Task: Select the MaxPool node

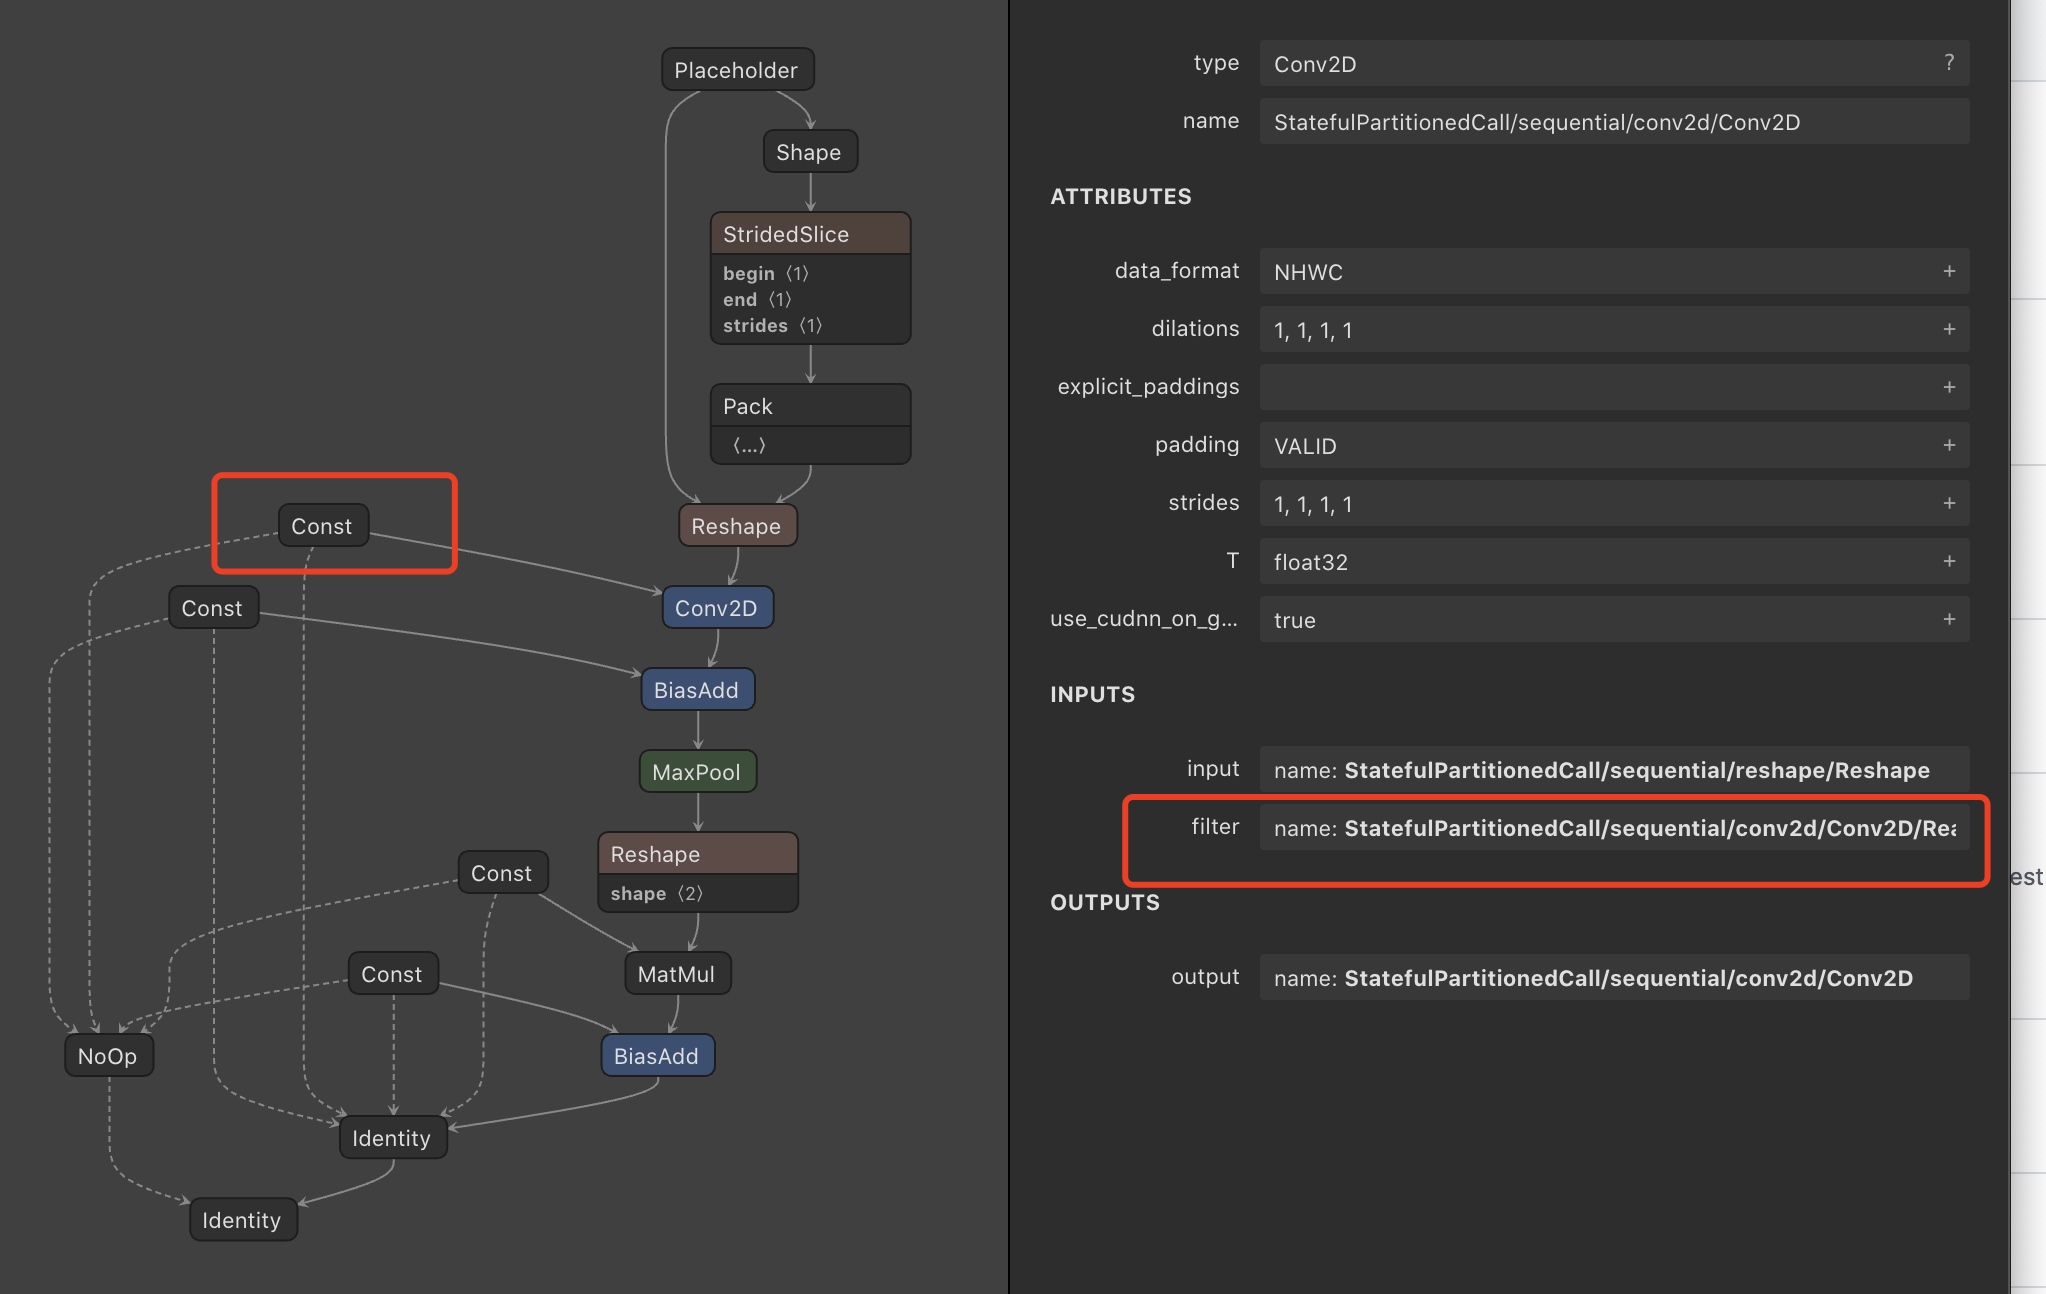Action: click(697, 771)
